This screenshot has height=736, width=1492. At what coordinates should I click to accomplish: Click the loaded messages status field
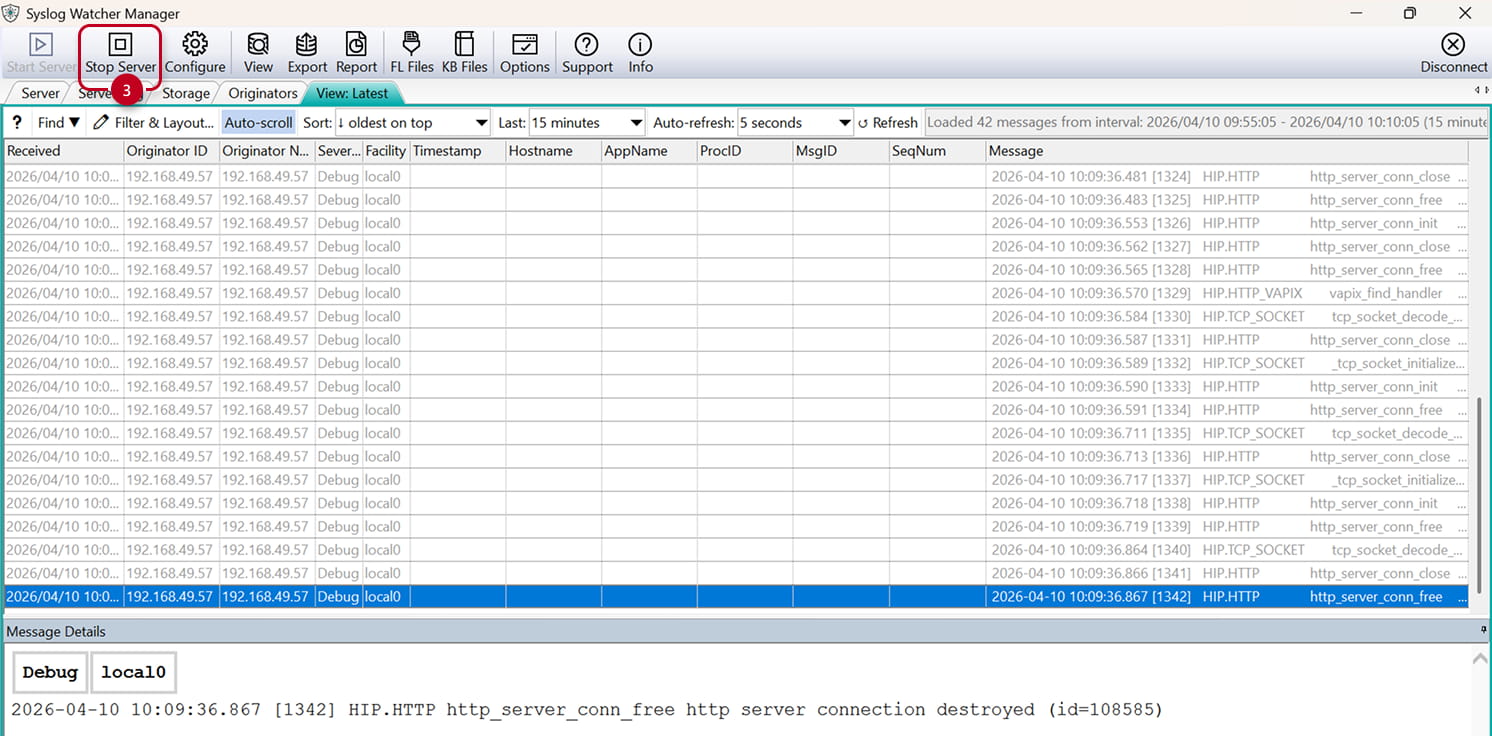point(1206,122)
